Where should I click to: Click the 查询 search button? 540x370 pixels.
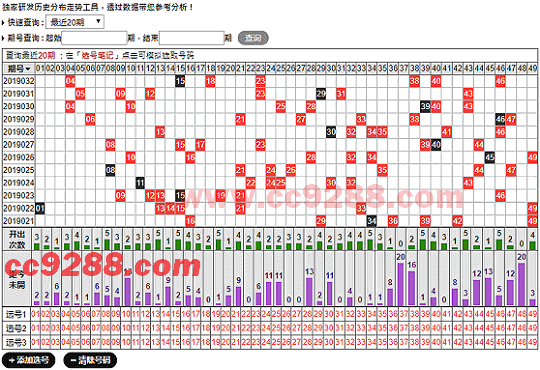point(253,38)
